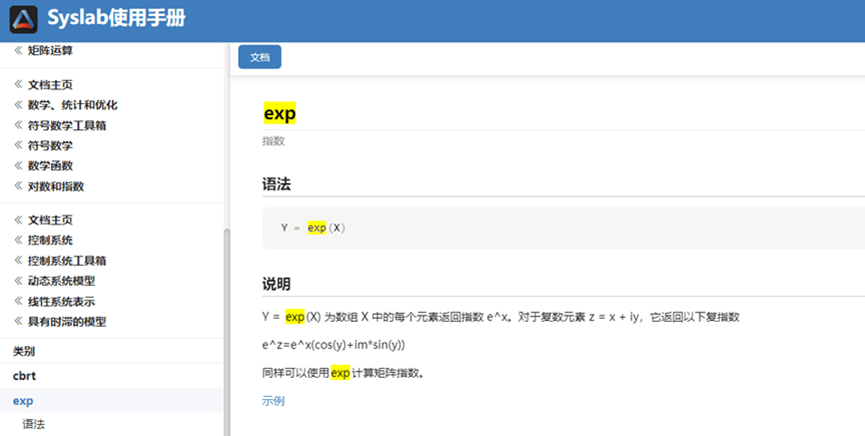Open 符号数学 sidebar entry
This screenshot has height=436, width=865.
(x=50, y=146)
